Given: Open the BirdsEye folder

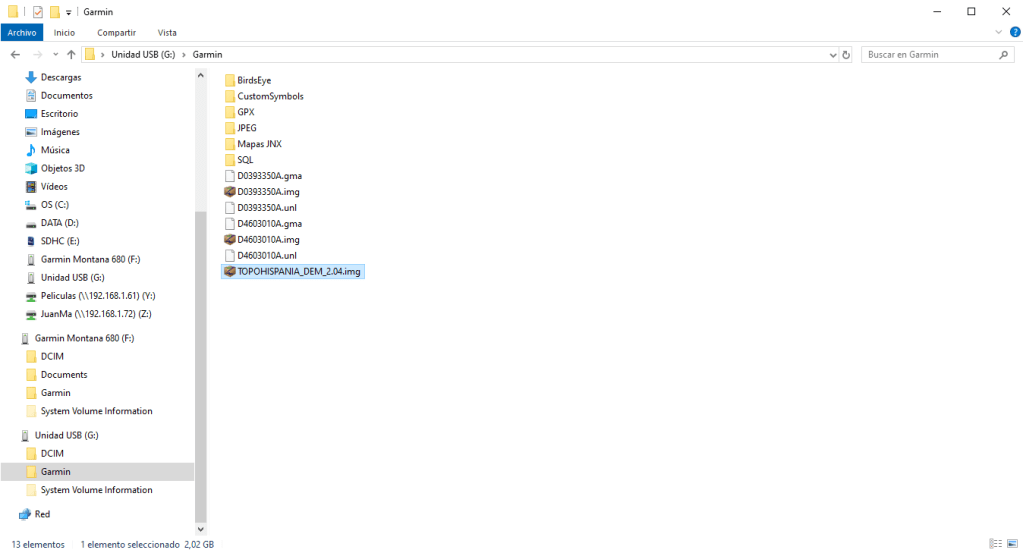Looking at the screenshot, I should [253, 80].
